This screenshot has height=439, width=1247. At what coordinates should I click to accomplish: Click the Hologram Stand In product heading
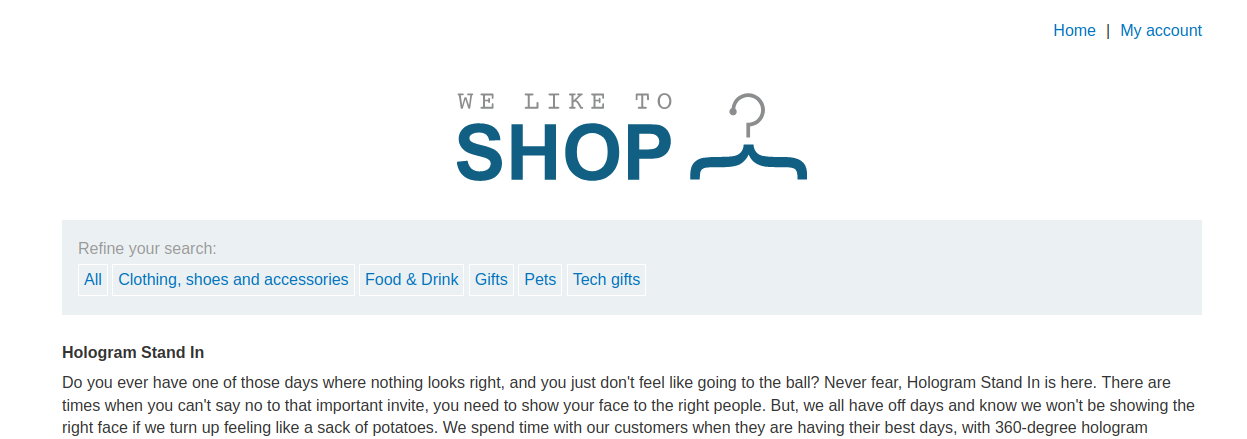coord(133,353)
